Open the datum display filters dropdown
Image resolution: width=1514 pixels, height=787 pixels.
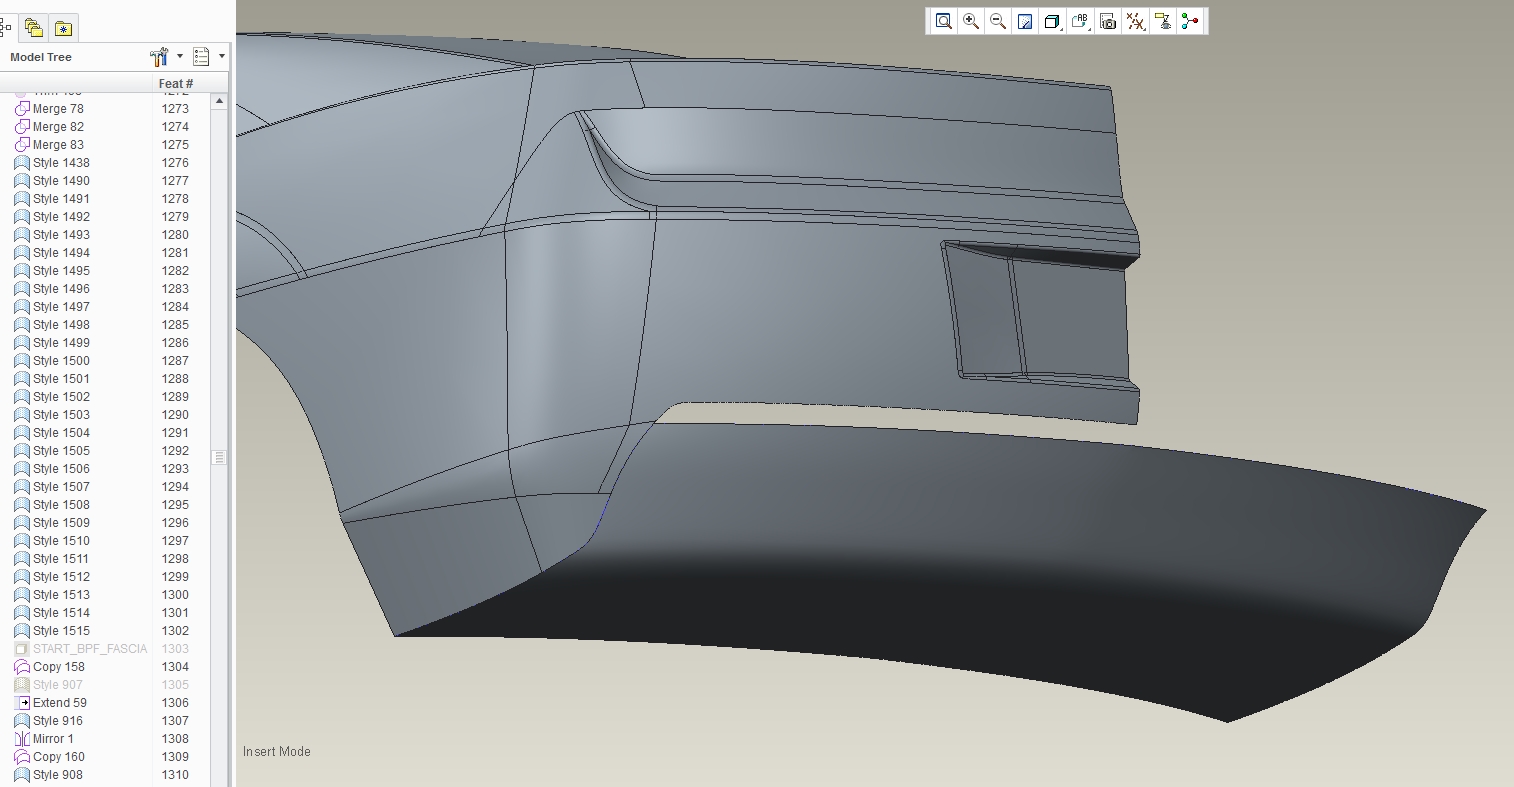tap(1135, 21)
